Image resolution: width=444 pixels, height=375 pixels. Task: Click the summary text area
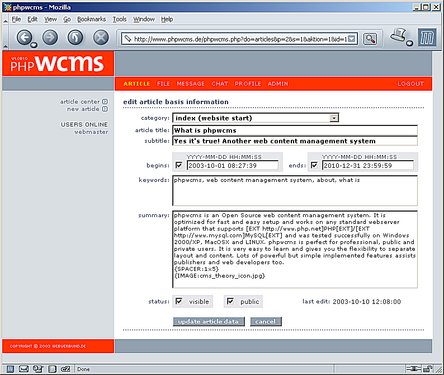click(x=295, y=249)
